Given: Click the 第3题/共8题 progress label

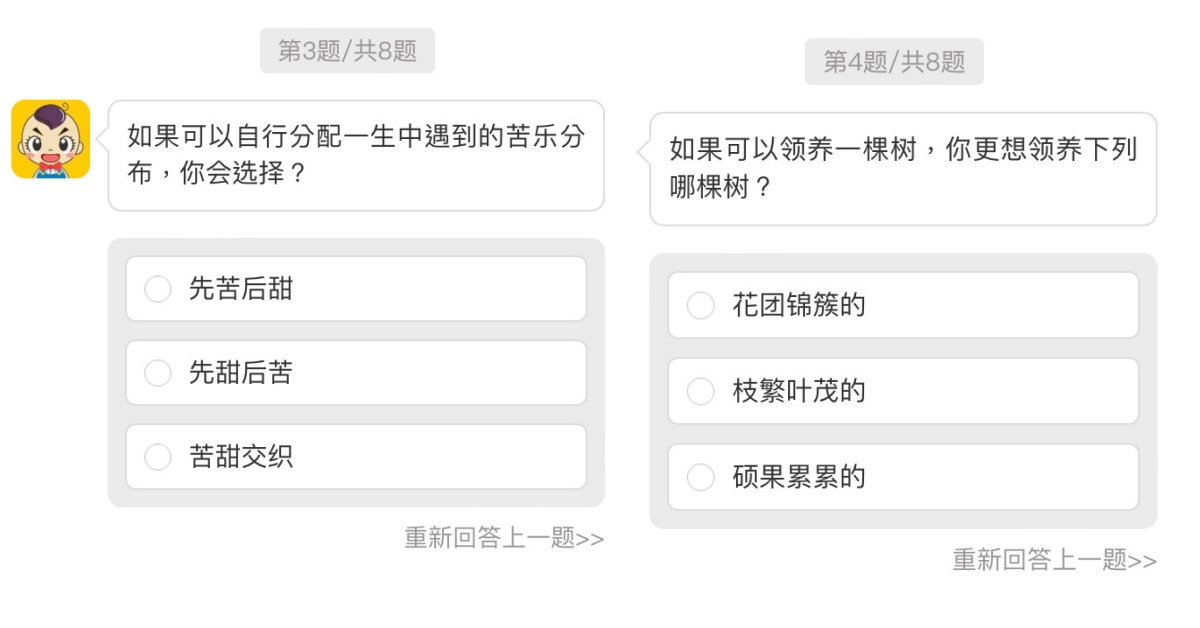Looking at the screenshot, I should (x=347, y=51).
